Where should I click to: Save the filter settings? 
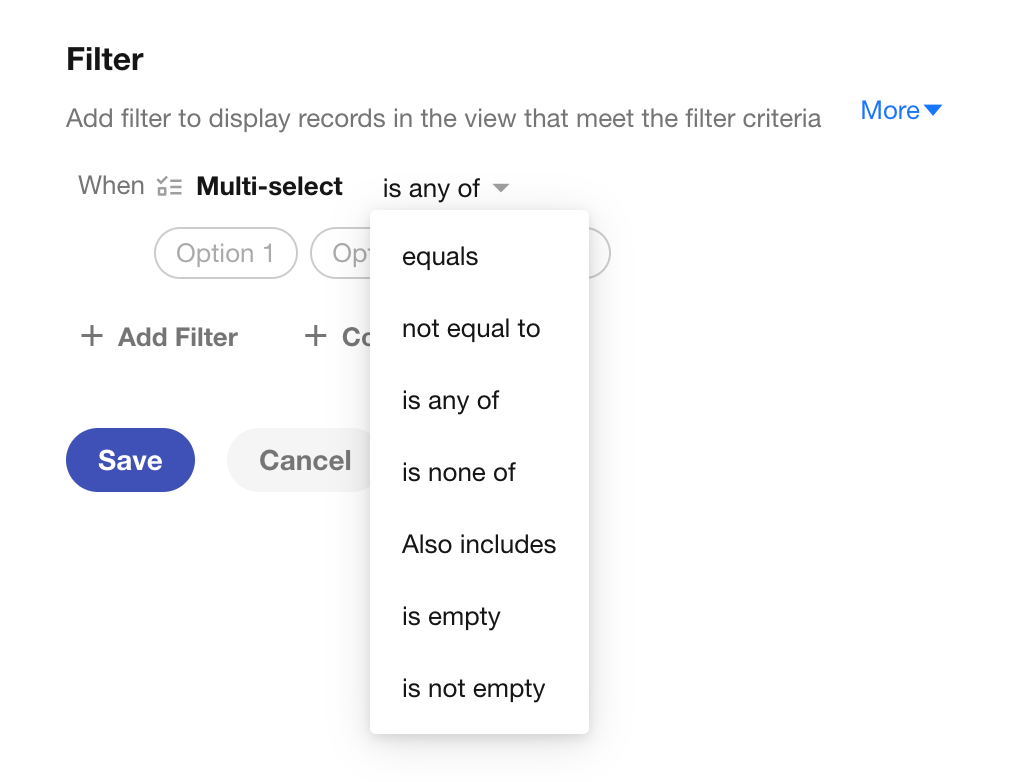click(x=130, y=460)
